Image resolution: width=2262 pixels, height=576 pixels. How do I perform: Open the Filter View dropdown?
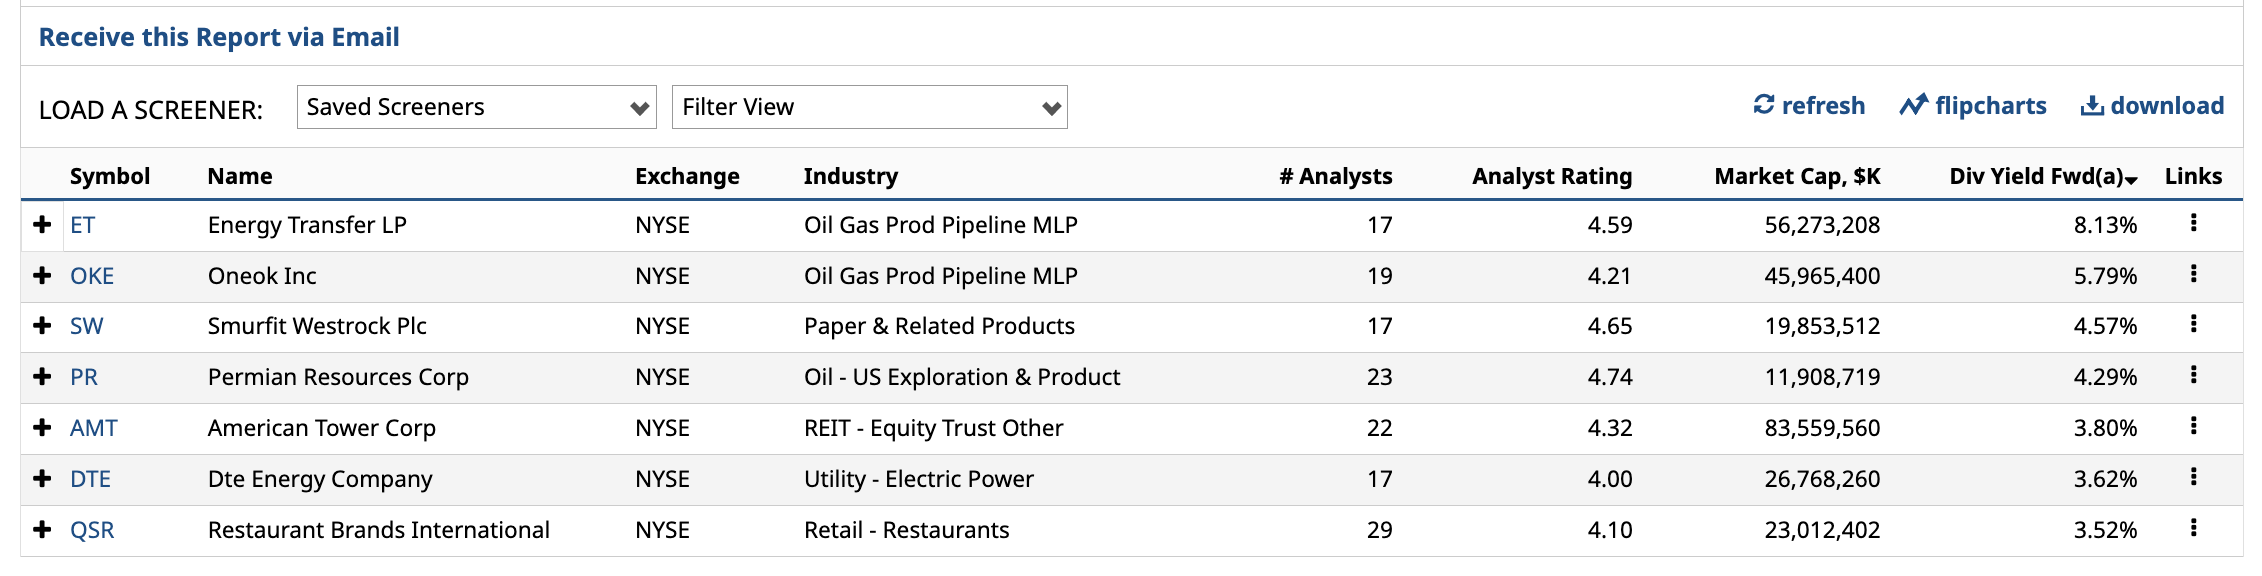point(869,107)
